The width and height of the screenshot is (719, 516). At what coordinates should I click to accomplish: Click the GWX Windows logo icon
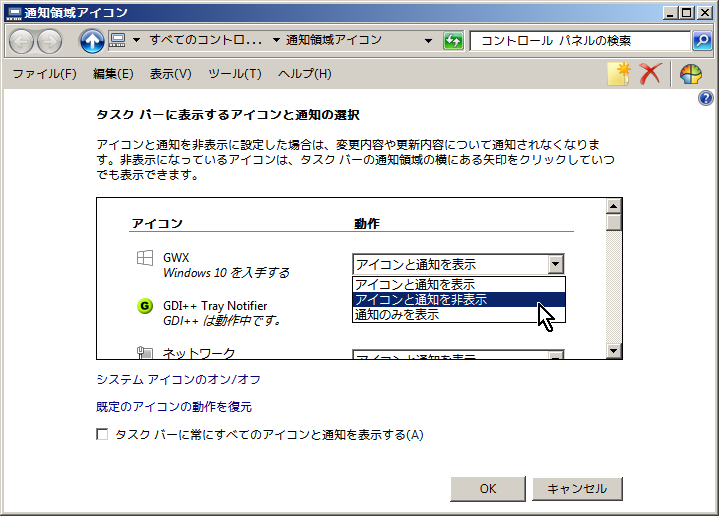coord(145,258)
